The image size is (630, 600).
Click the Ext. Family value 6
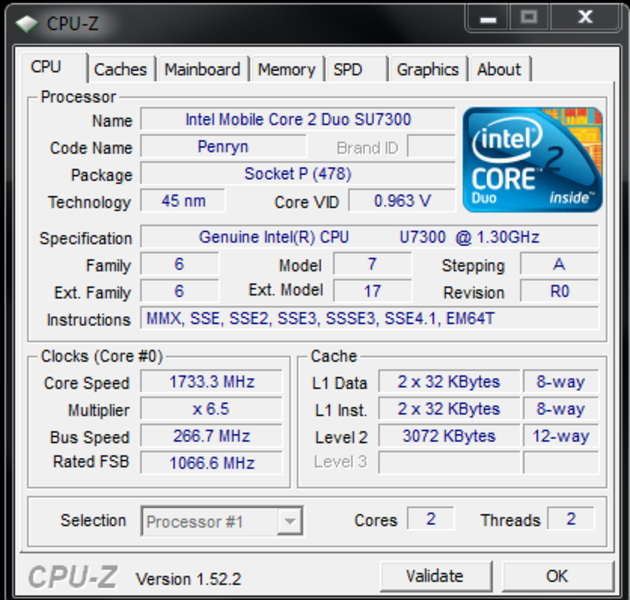tap(179, 291)
